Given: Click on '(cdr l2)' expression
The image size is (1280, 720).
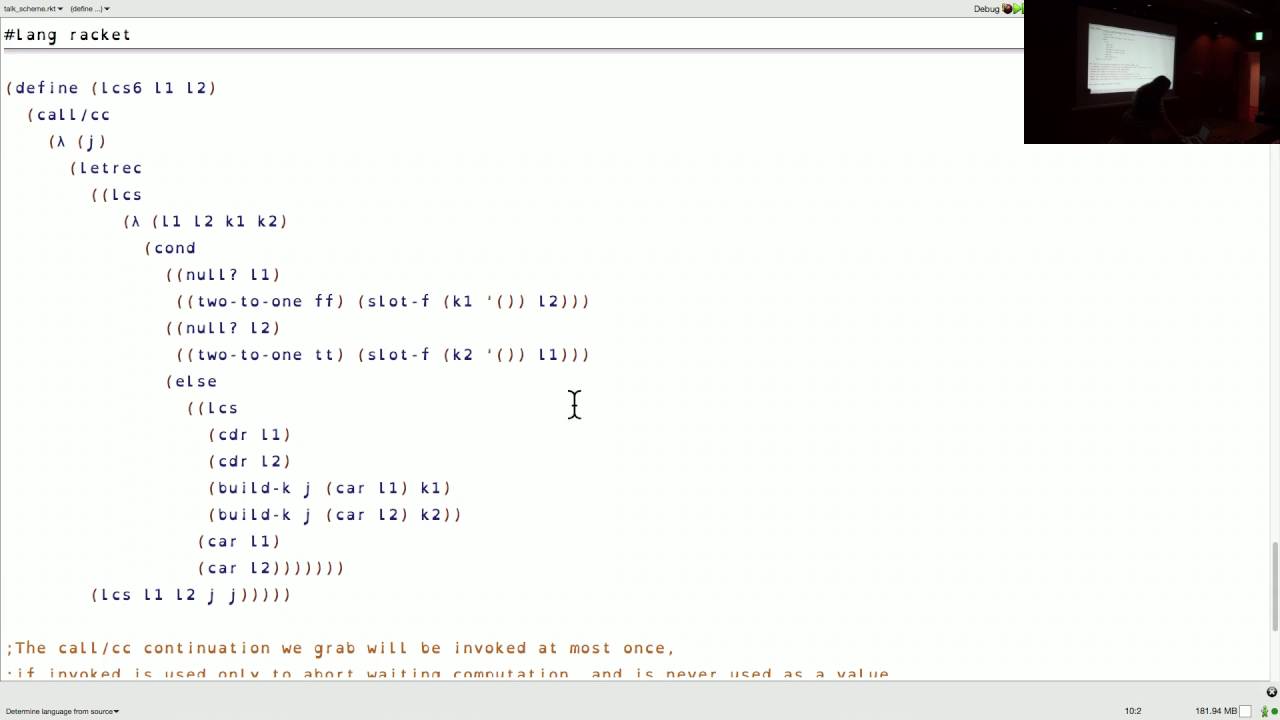Looking at the screenshot, I should click(250, 461).
